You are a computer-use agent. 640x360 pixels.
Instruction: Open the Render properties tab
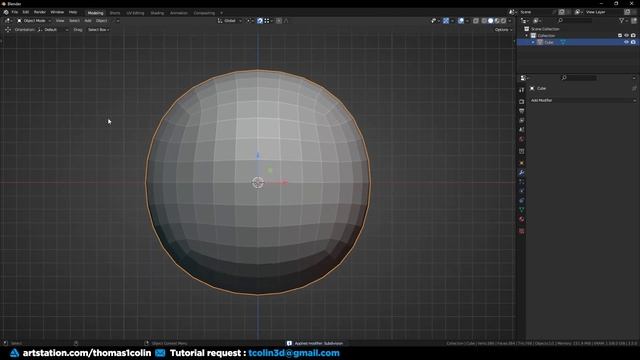522,101
